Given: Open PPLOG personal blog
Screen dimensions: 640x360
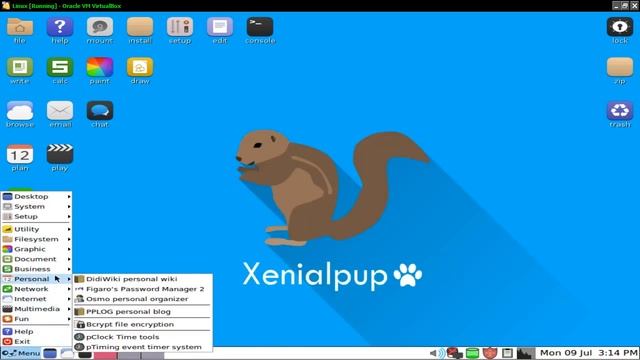Looking at the screenshot, I should [143, 311].
